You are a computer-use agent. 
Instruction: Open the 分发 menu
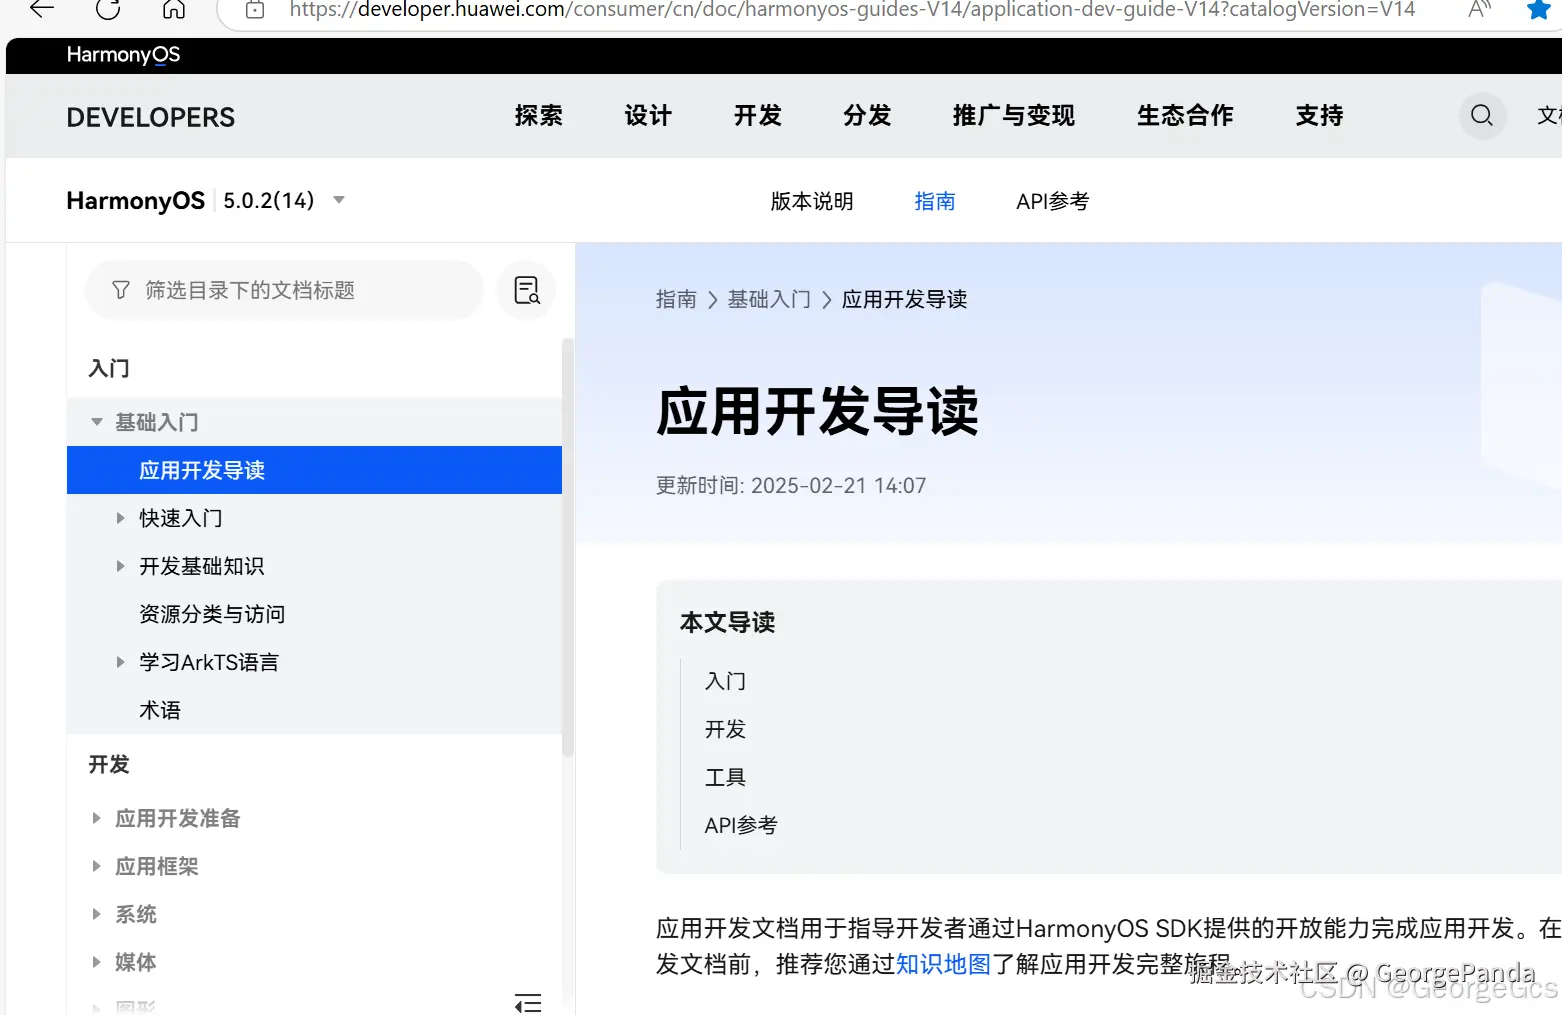point(867,116)
